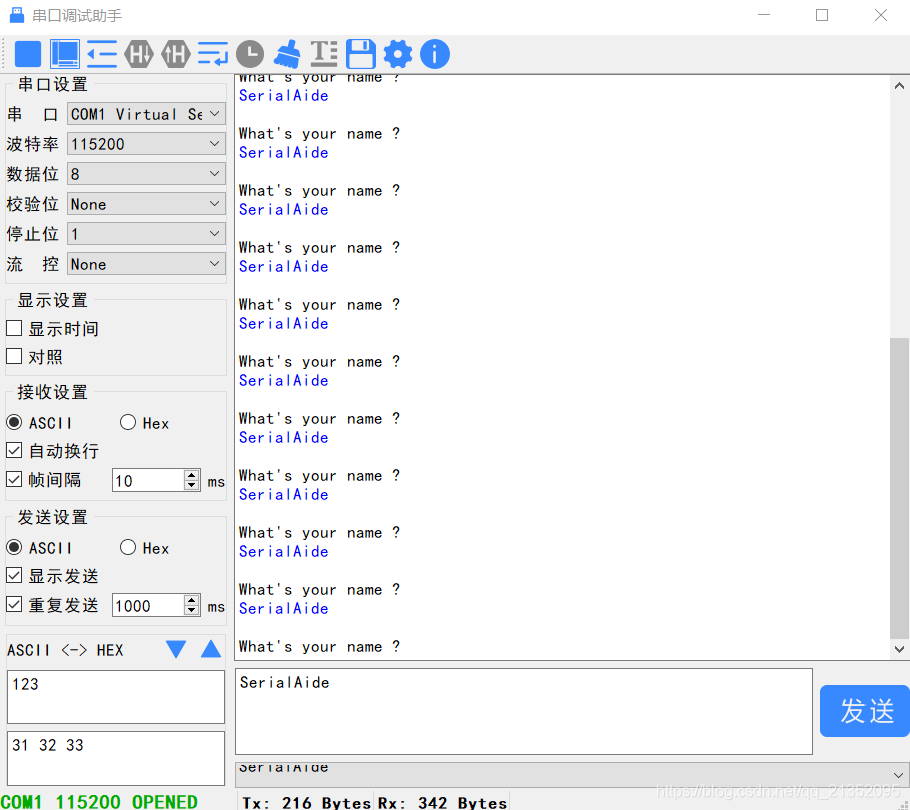Click the app logo in the title bar
910x810 pixels.
coord(17,15)
